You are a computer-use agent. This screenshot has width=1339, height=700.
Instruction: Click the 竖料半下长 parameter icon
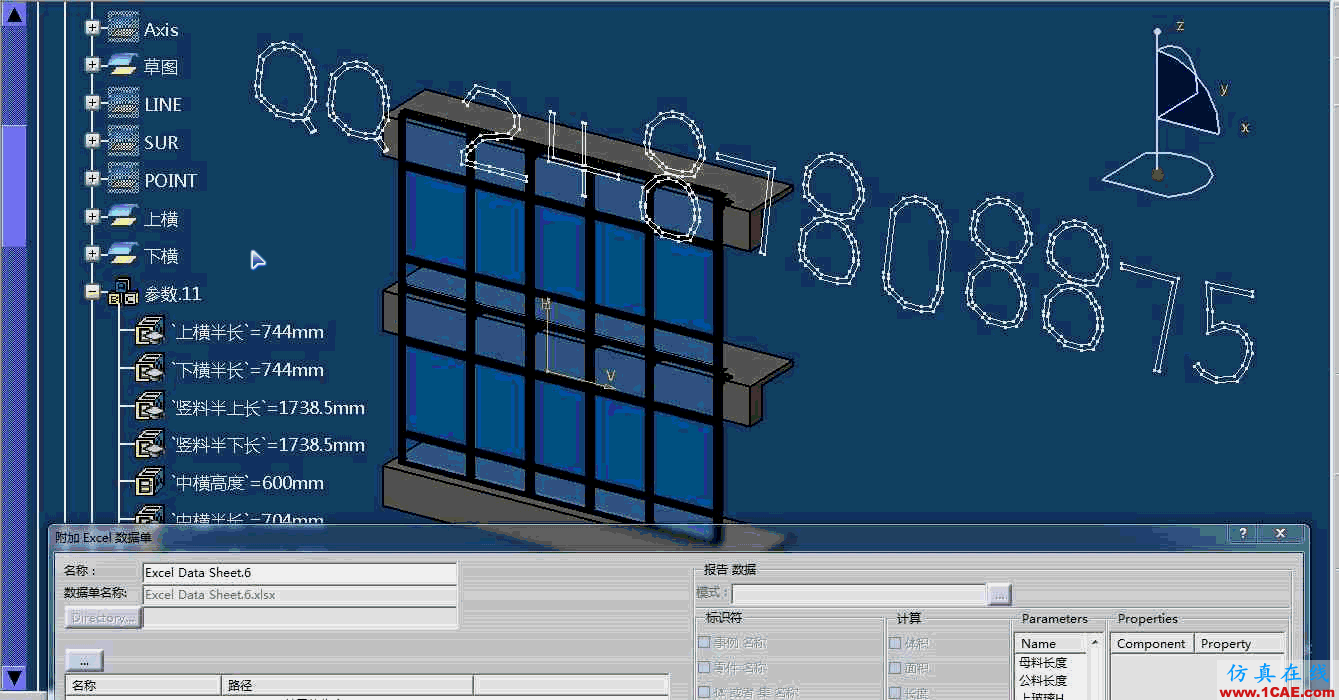coord(150,444)
